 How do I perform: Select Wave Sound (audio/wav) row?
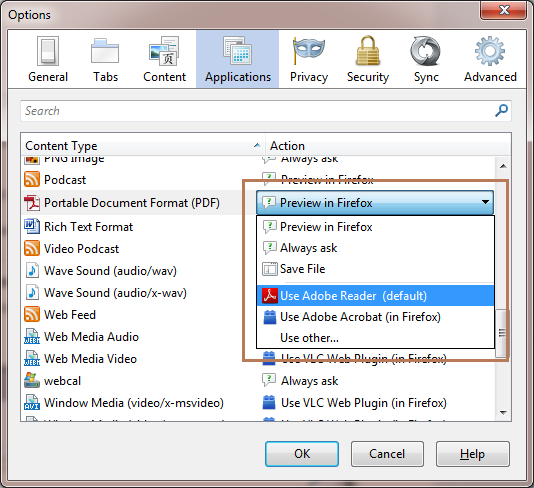(139, 270)
